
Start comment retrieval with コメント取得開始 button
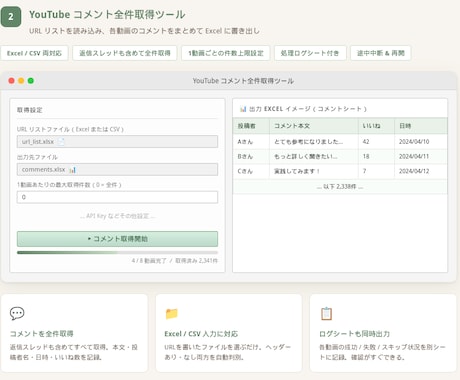pos(117,239)
